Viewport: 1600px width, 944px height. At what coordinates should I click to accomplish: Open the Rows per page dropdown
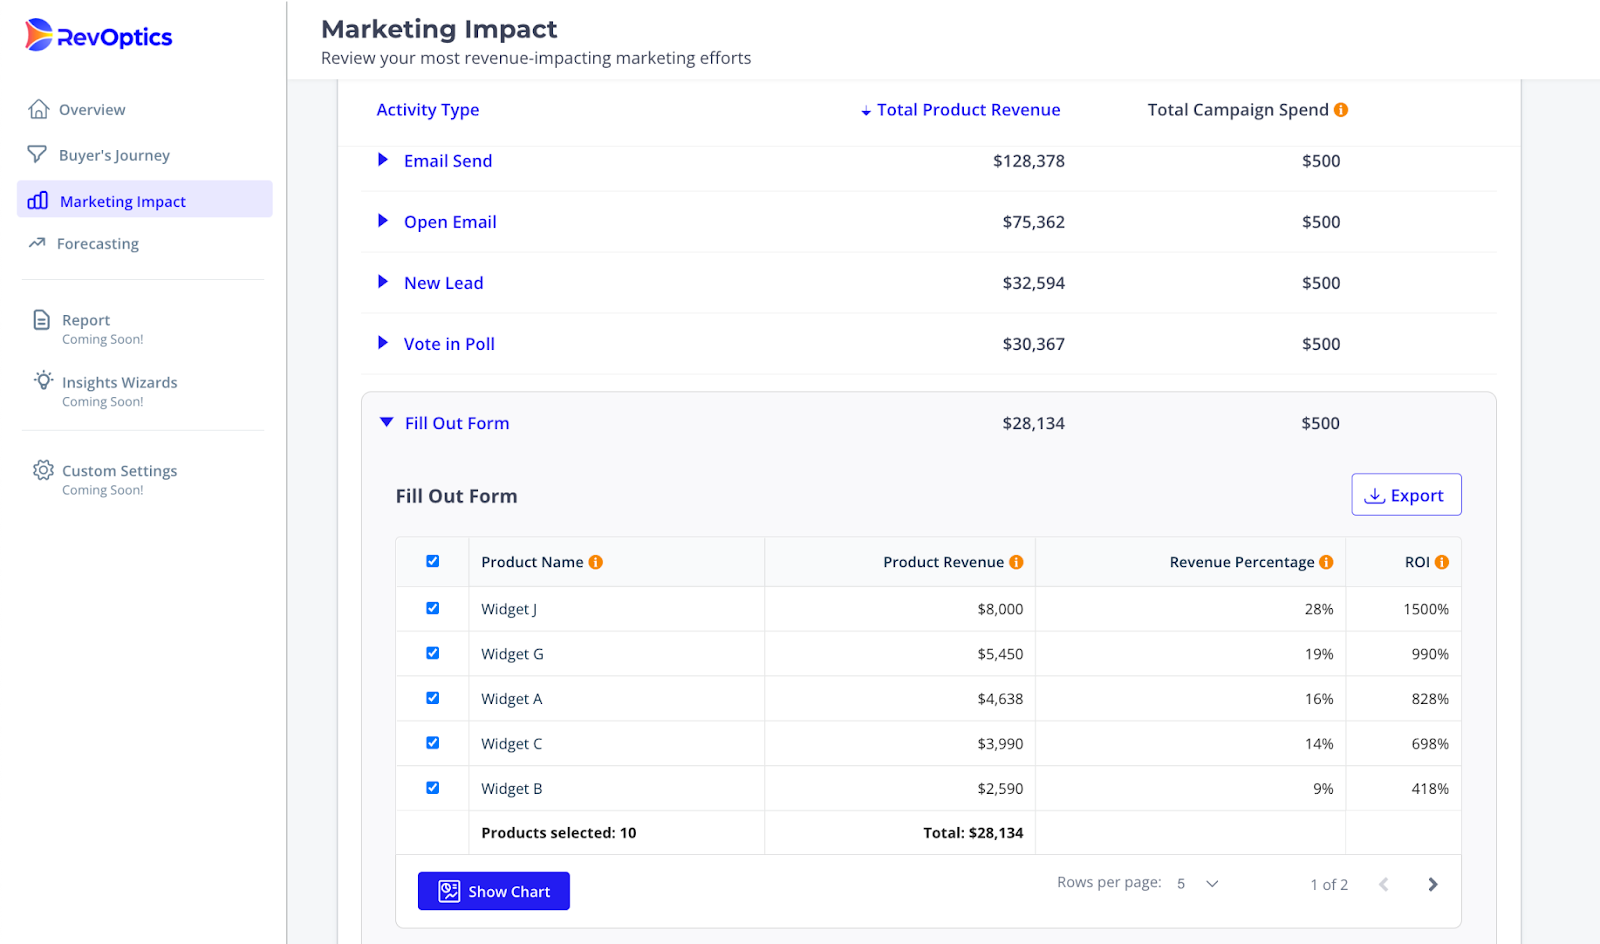pyautogui.click(x=1198, y=884)
